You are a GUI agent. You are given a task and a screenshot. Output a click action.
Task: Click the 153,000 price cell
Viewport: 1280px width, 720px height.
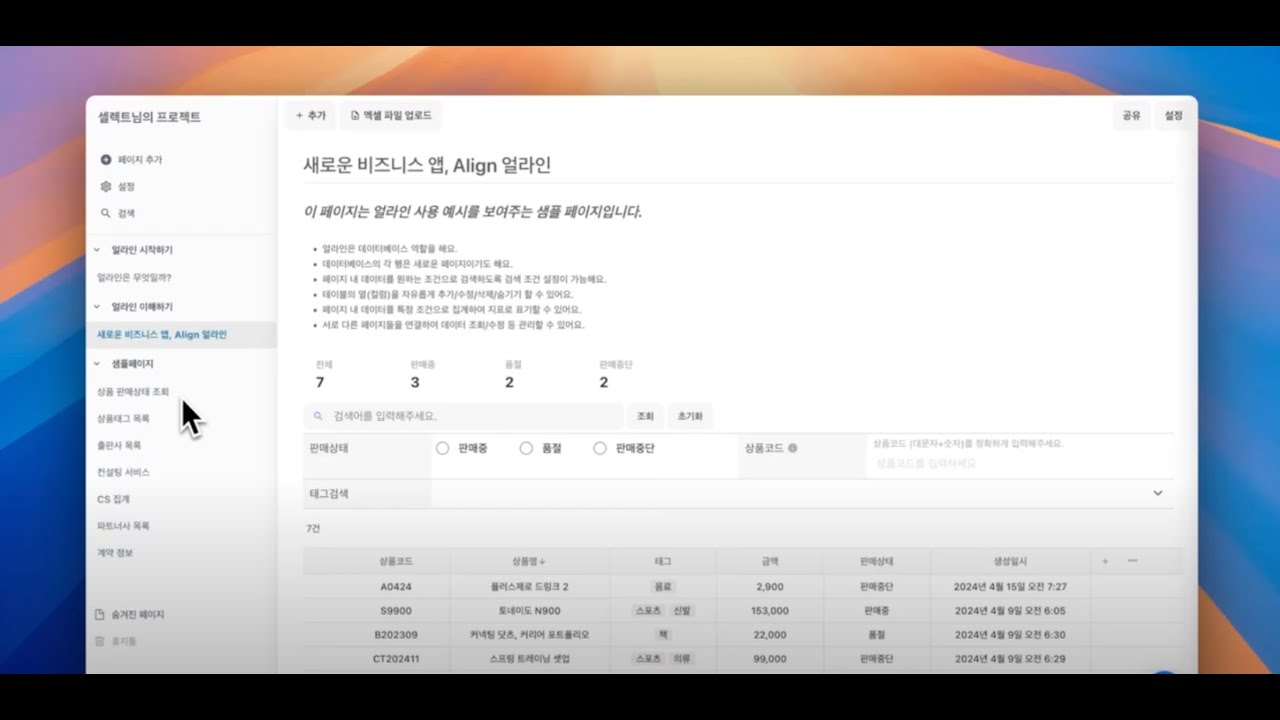point(769,611)
